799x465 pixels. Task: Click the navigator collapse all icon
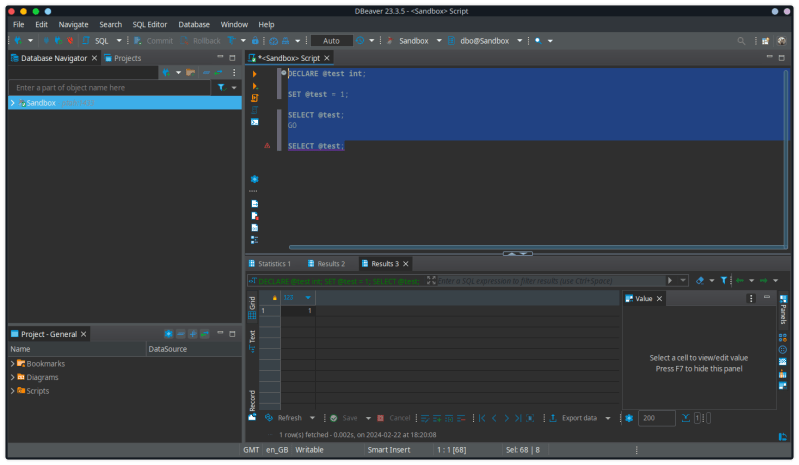206,72
